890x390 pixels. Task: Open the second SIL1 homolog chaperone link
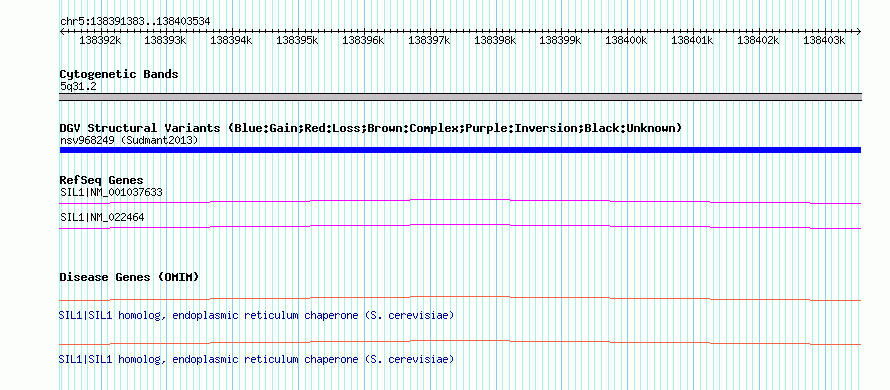(257, 359)
